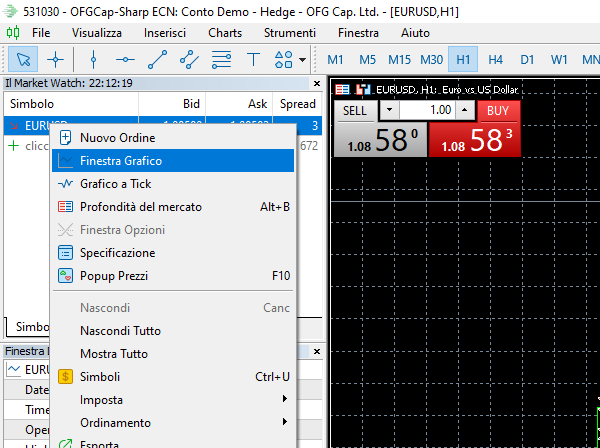Click the Popup Prezzi icon
Screen dimensions: 600x448
point(65,275)
